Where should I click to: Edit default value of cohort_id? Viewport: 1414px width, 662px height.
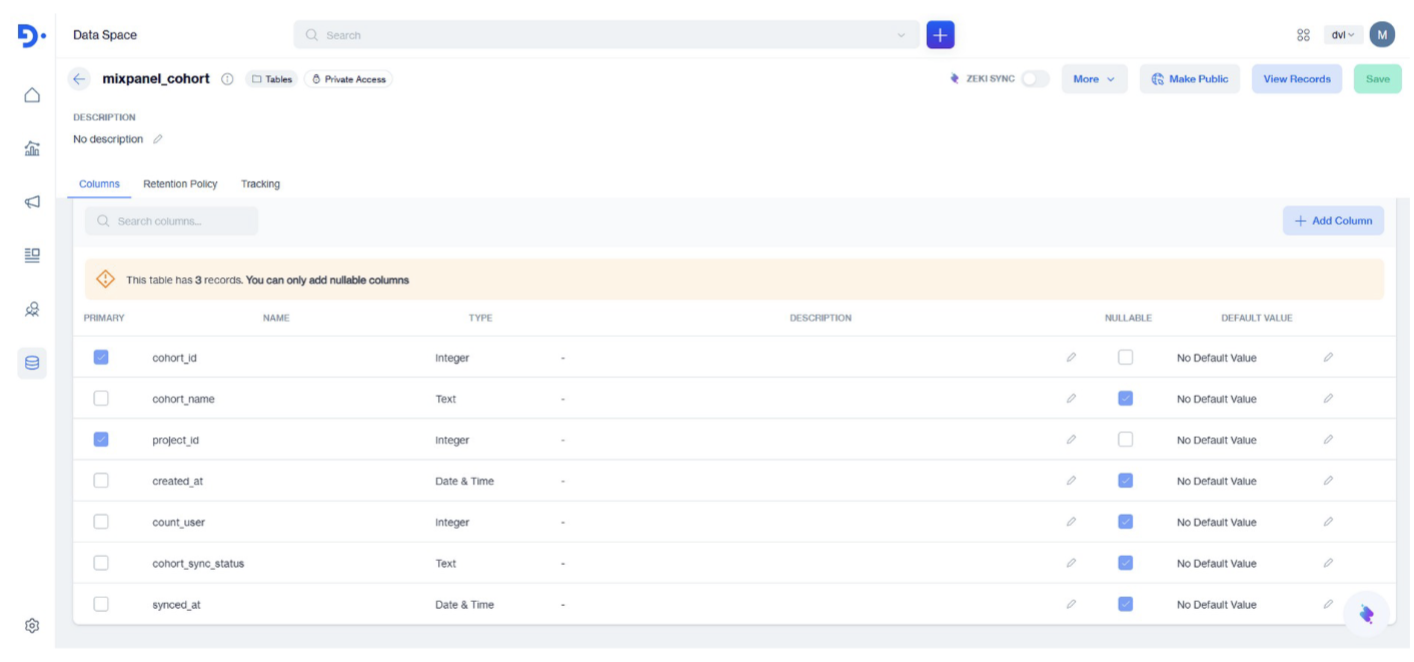tap(1328, 357)
